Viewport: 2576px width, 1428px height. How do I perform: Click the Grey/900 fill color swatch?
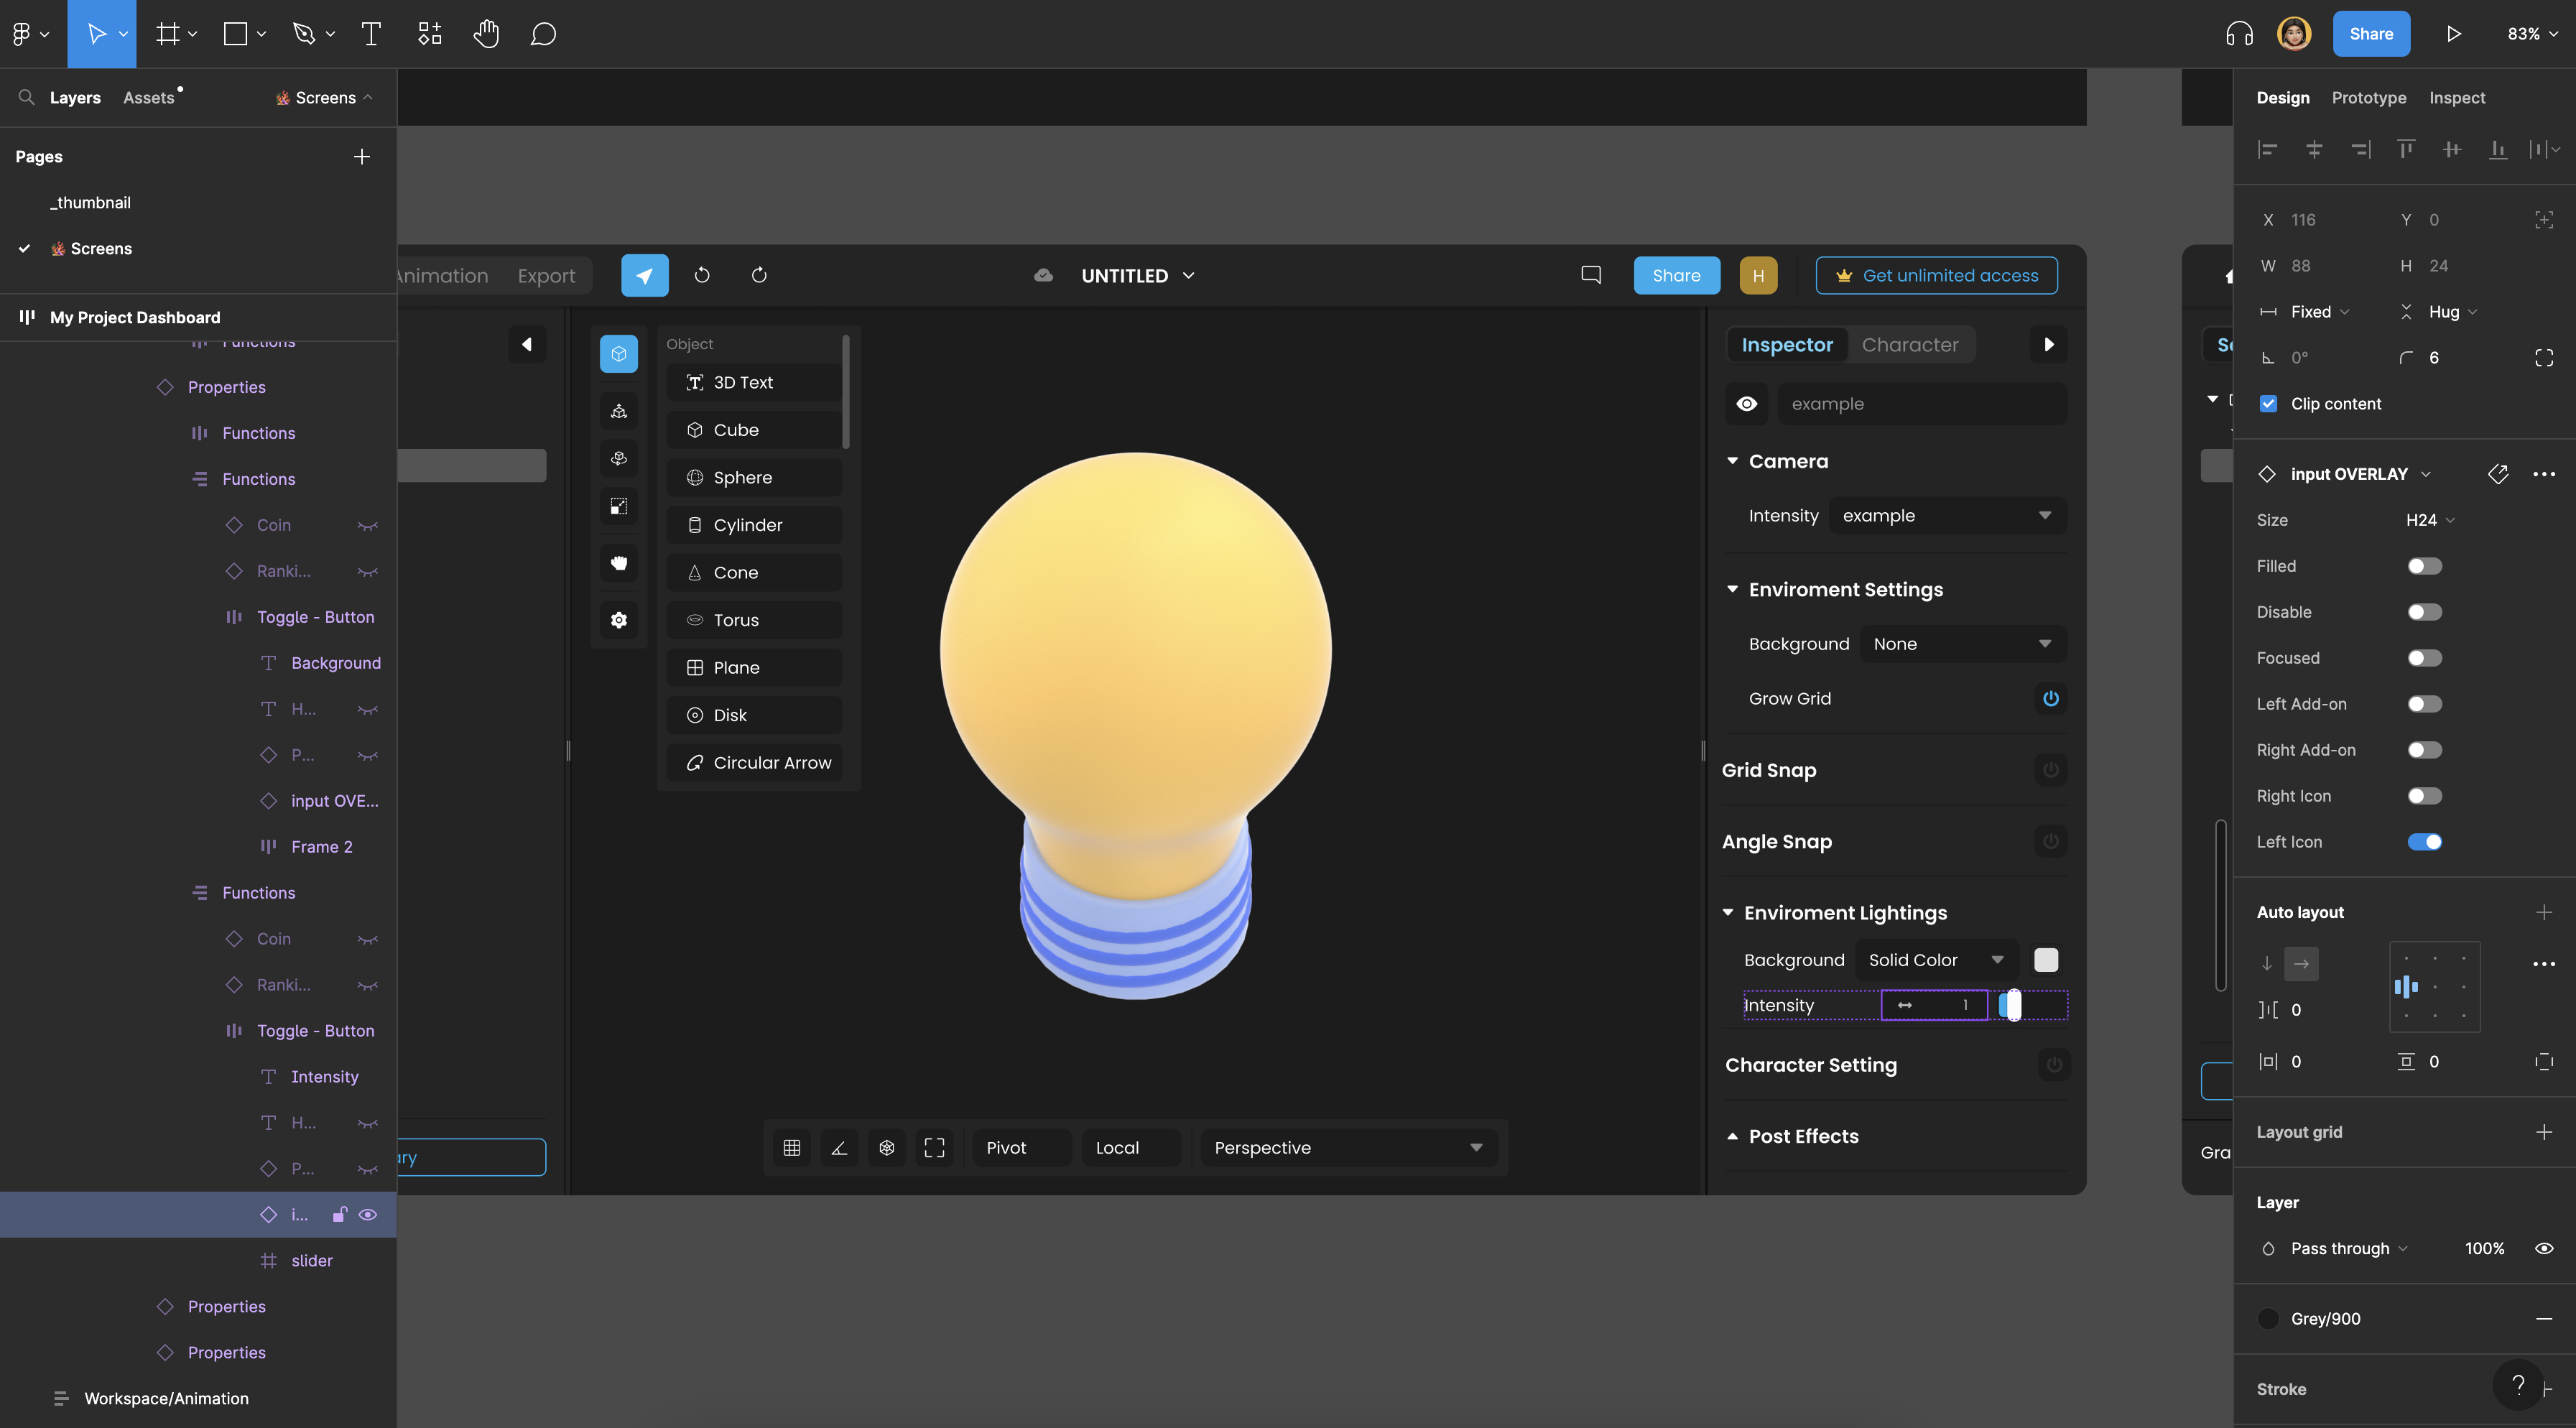(2269, 1319)
